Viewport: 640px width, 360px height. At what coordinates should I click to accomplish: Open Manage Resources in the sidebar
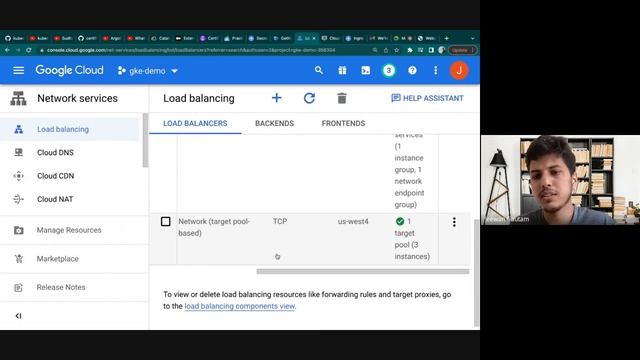click(69, 230)
